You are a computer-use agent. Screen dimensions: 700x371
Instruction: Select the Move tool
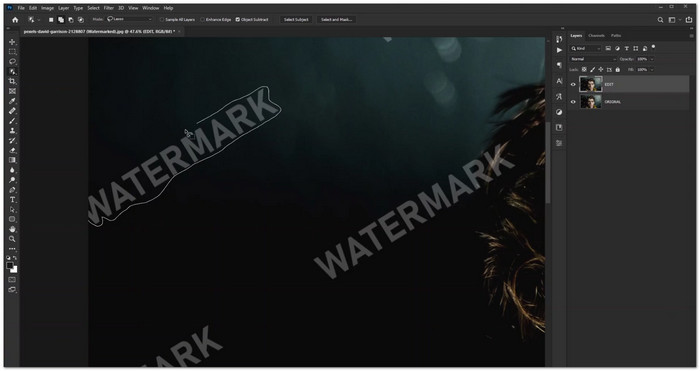(x=12, y=42)
